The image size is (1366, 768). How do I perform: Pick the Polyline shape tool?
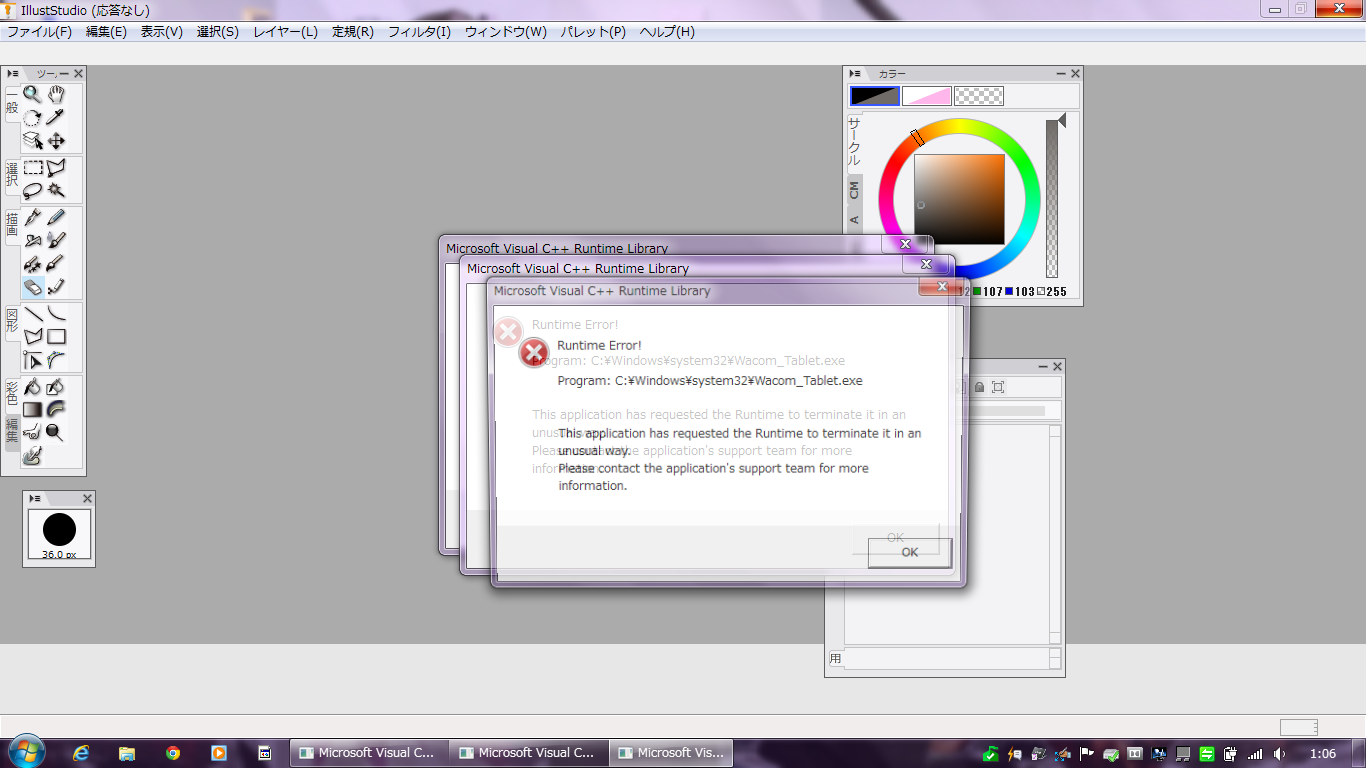point(33,337)
